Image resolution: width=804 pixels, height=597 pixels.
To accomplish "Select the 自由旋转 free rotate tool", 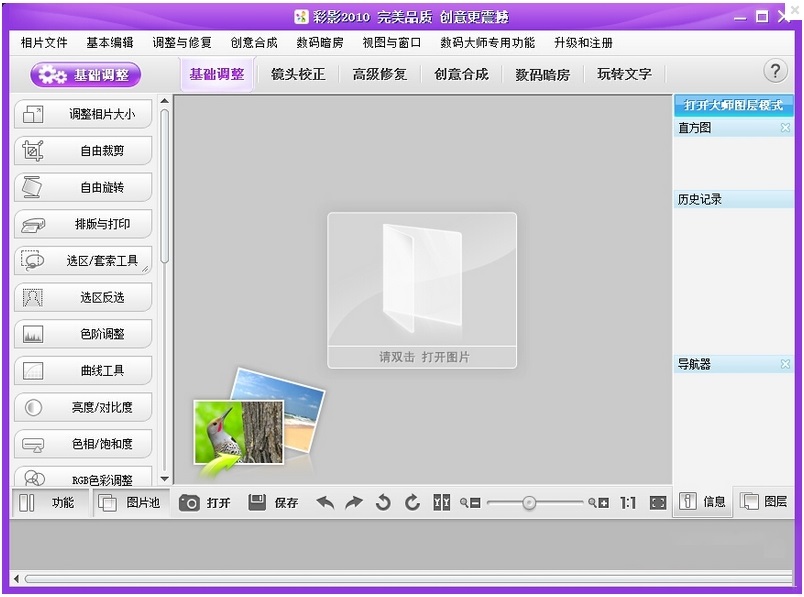I will 83,187.
